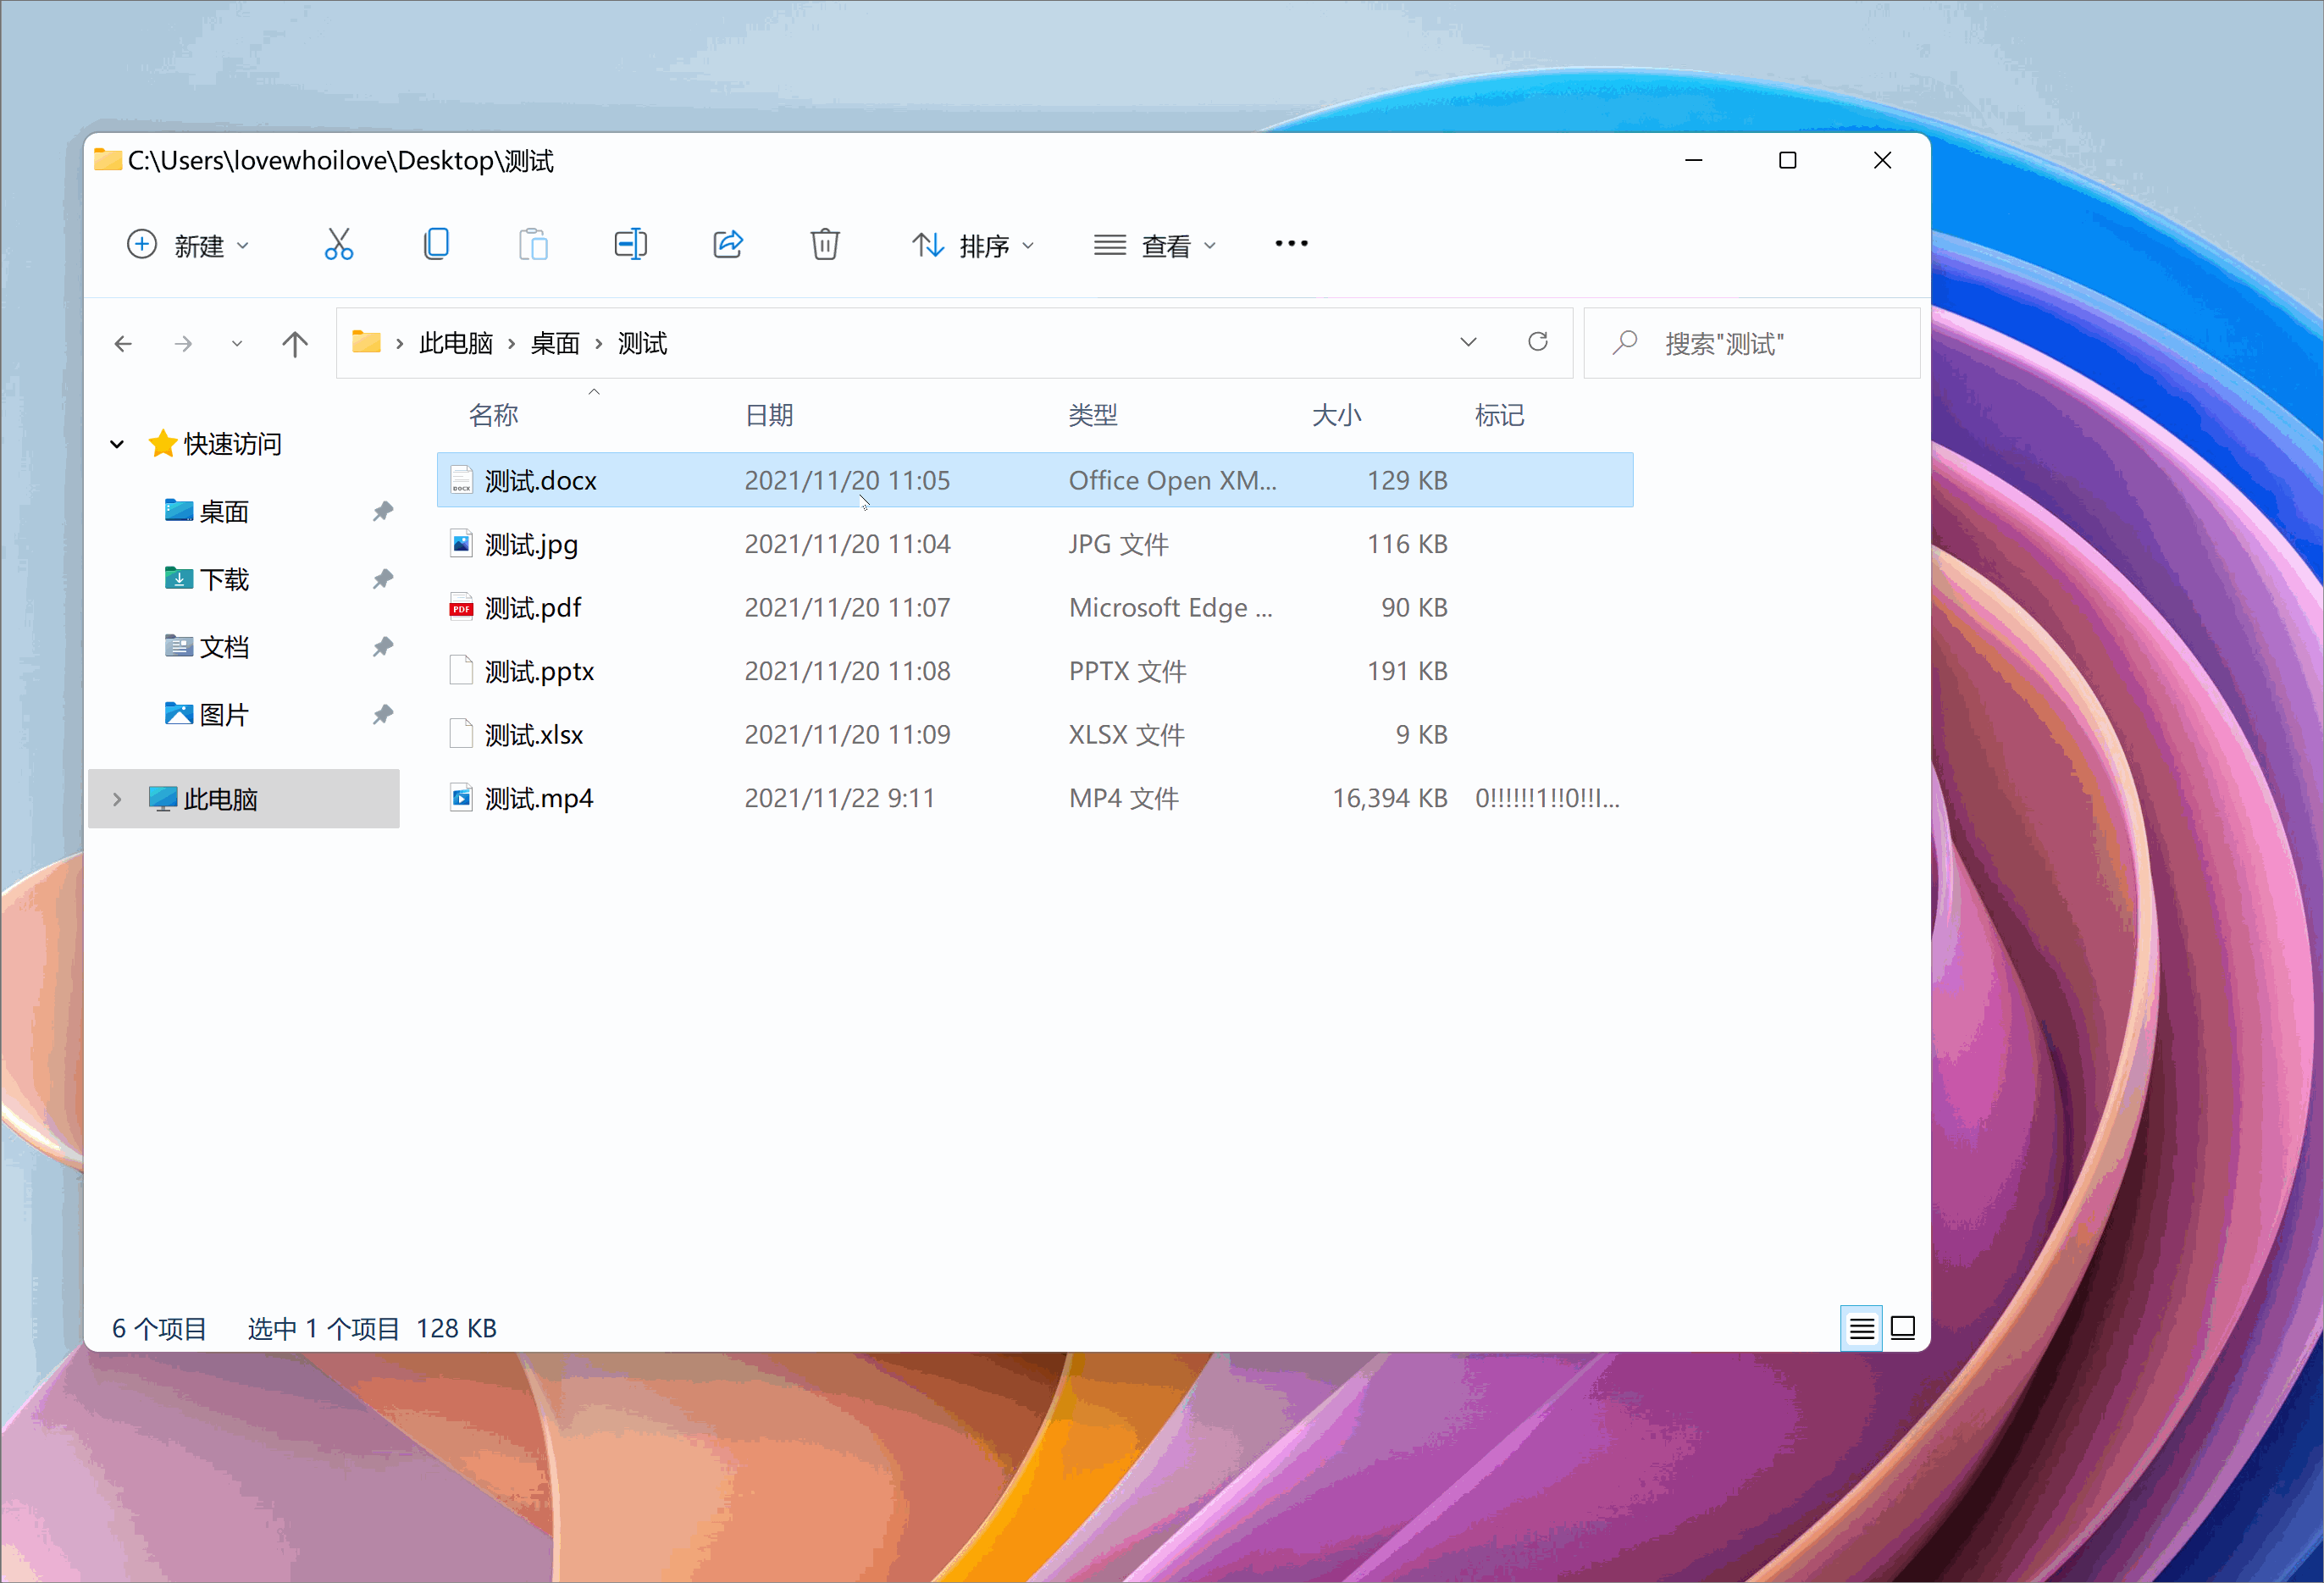Screen dimensions: 2324x1583
Task: Open the 排序 sort dropdown
Action: click(973, 245)
